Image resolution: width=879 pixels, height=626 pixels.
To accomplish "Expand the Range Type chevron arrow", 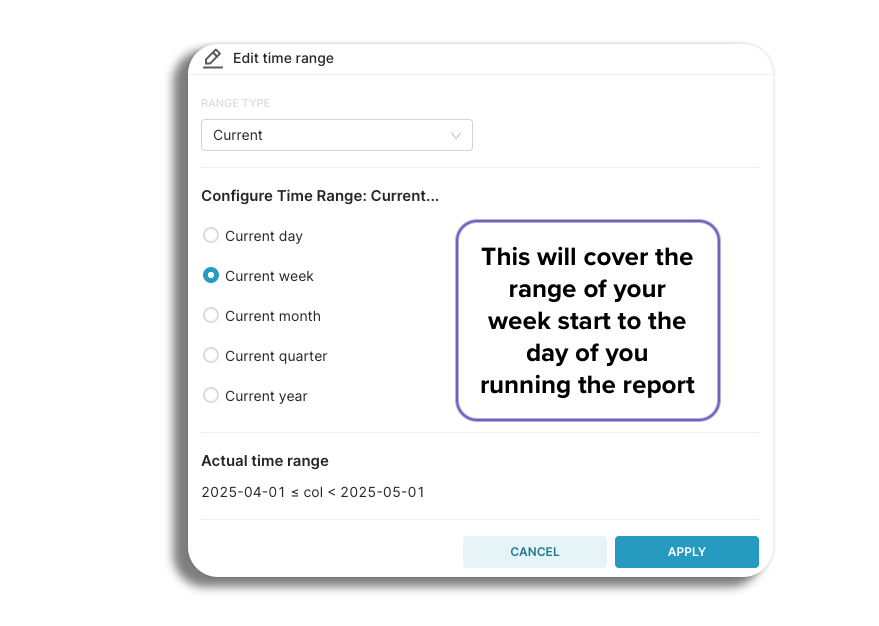I will (x=456, y=136).
